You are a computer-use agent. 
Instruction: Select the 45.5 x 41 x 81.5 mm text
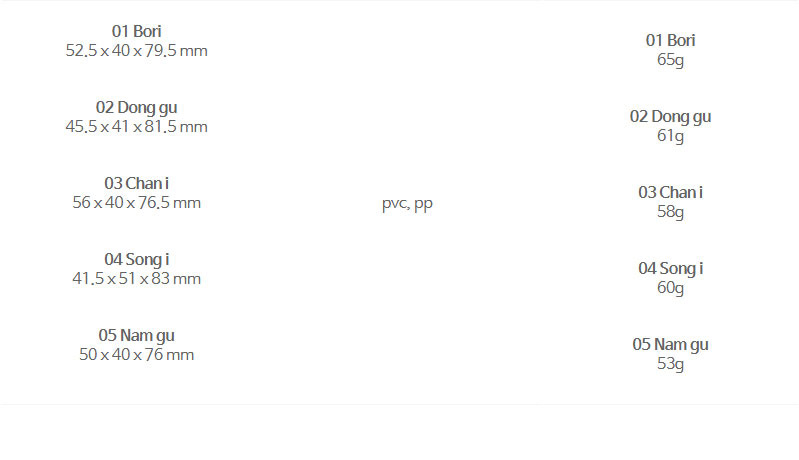(x=136, y=126)
